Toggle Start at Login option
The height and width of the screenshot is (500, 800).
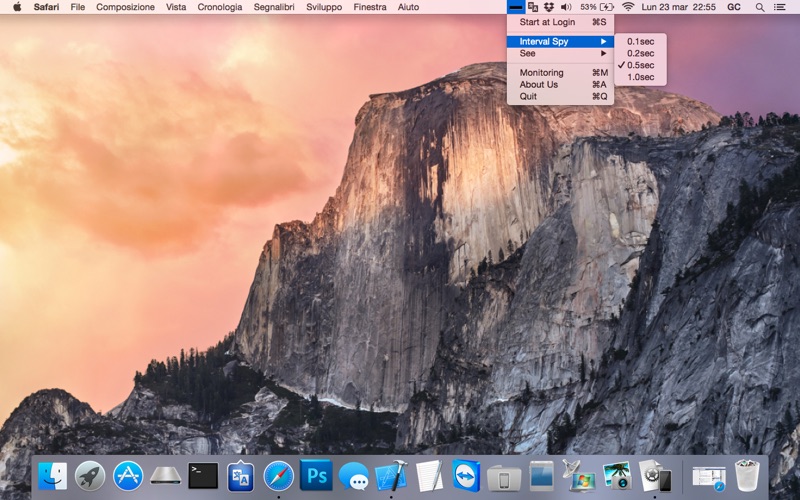click(560, 22)
